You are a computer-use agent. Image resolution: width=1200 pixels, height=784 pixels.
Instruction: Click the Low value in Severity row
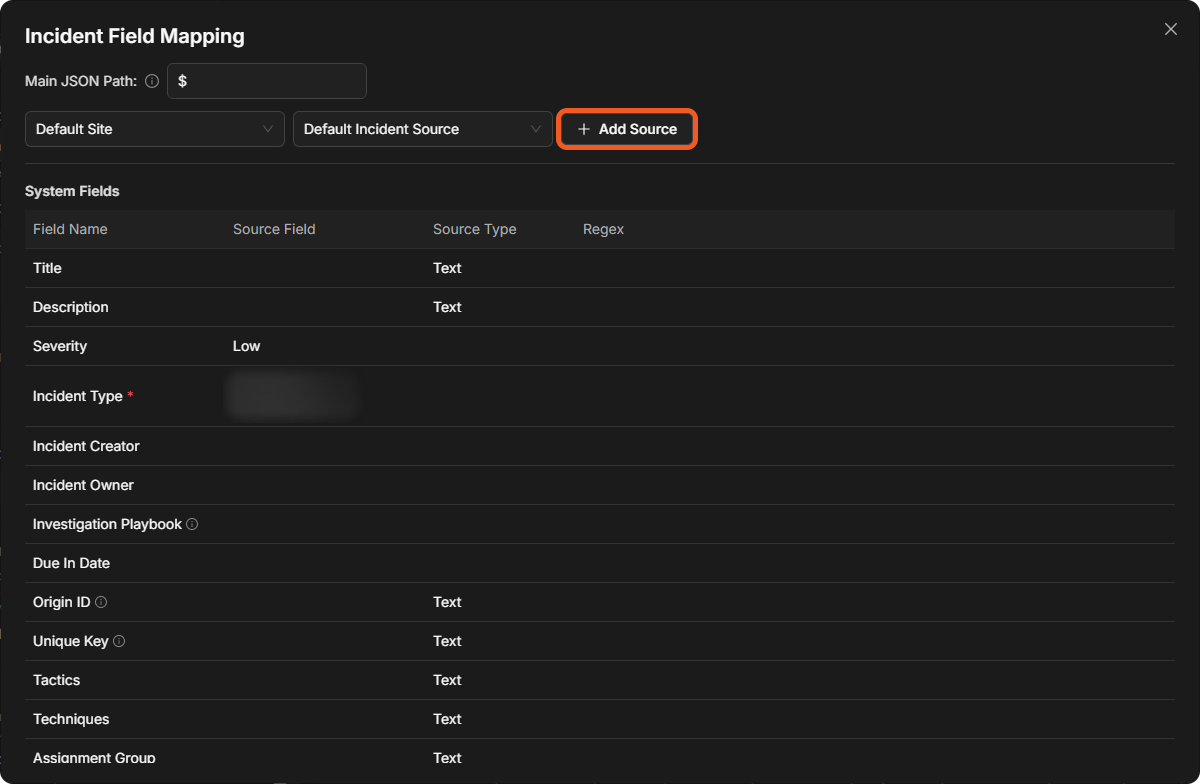click(x=247, y=346)
